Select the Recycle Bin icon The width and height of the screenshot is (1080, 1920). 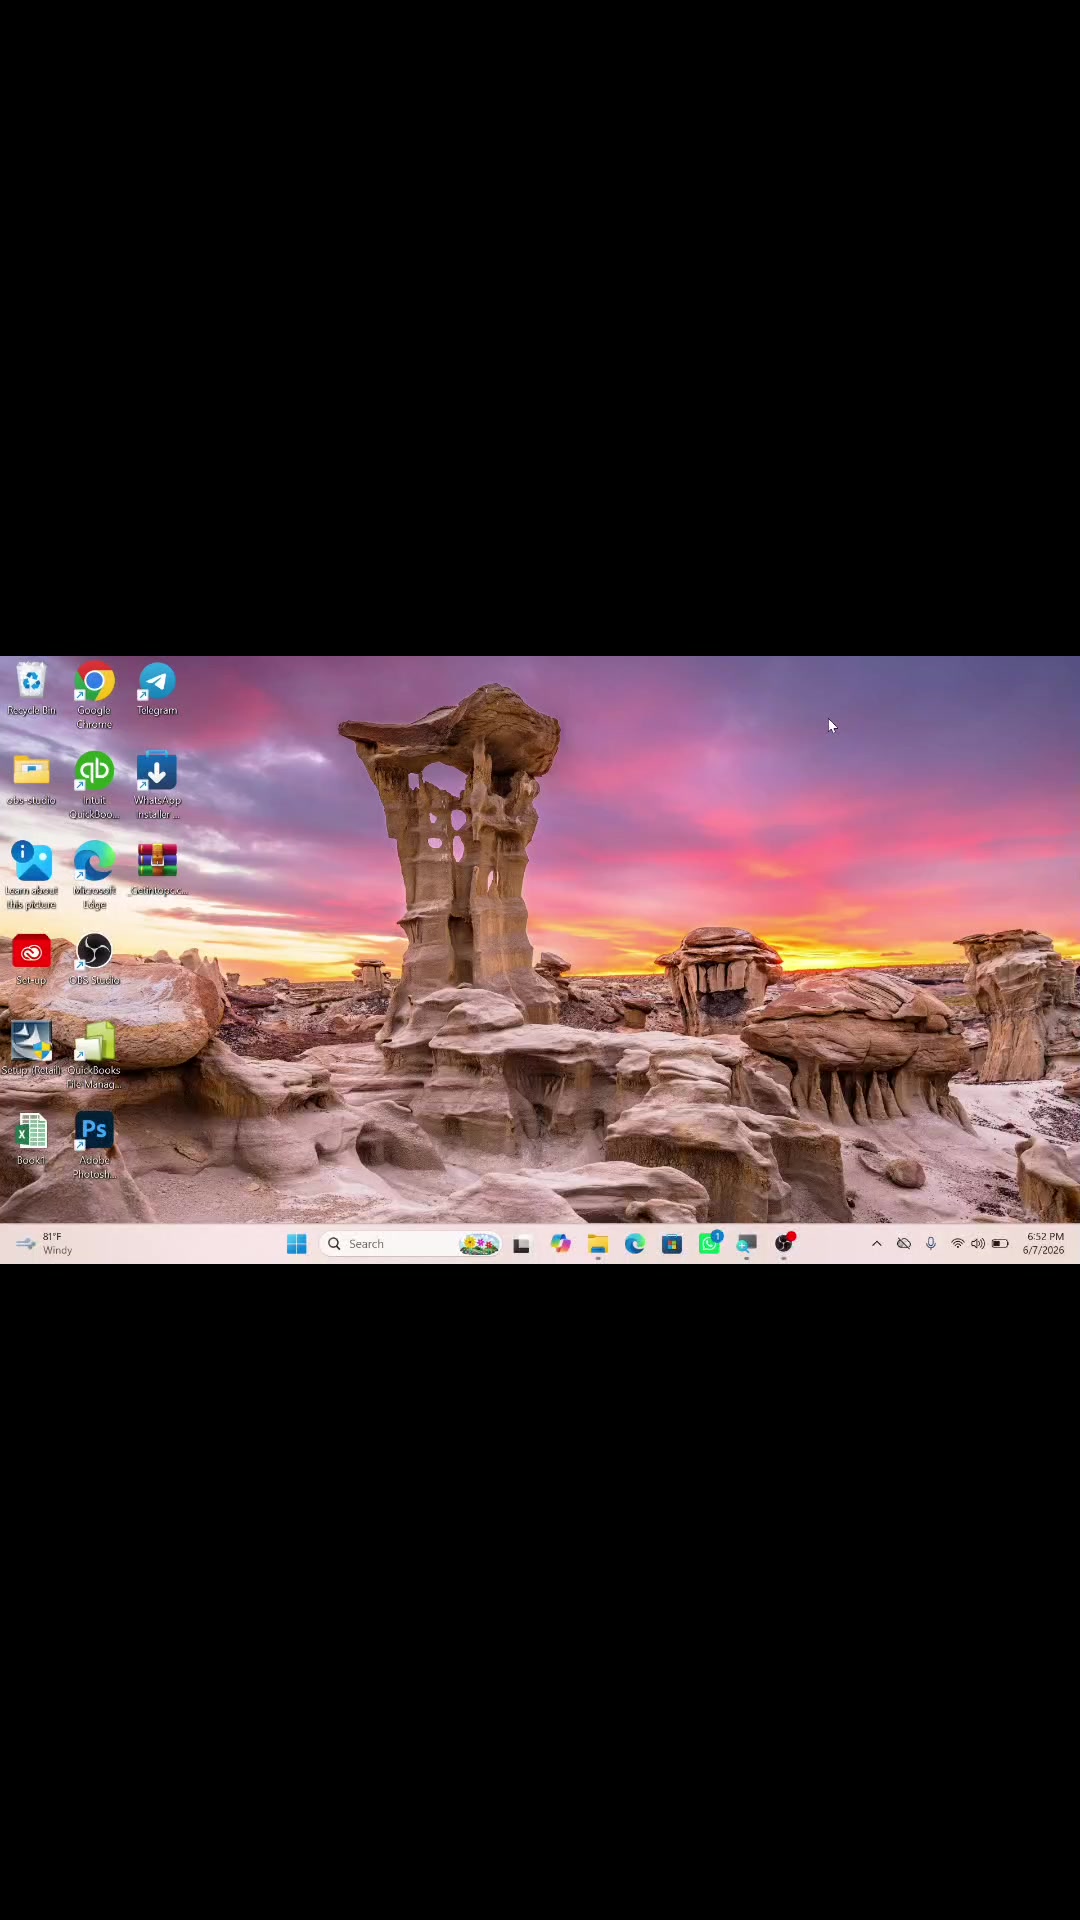(x=31, y=689)
